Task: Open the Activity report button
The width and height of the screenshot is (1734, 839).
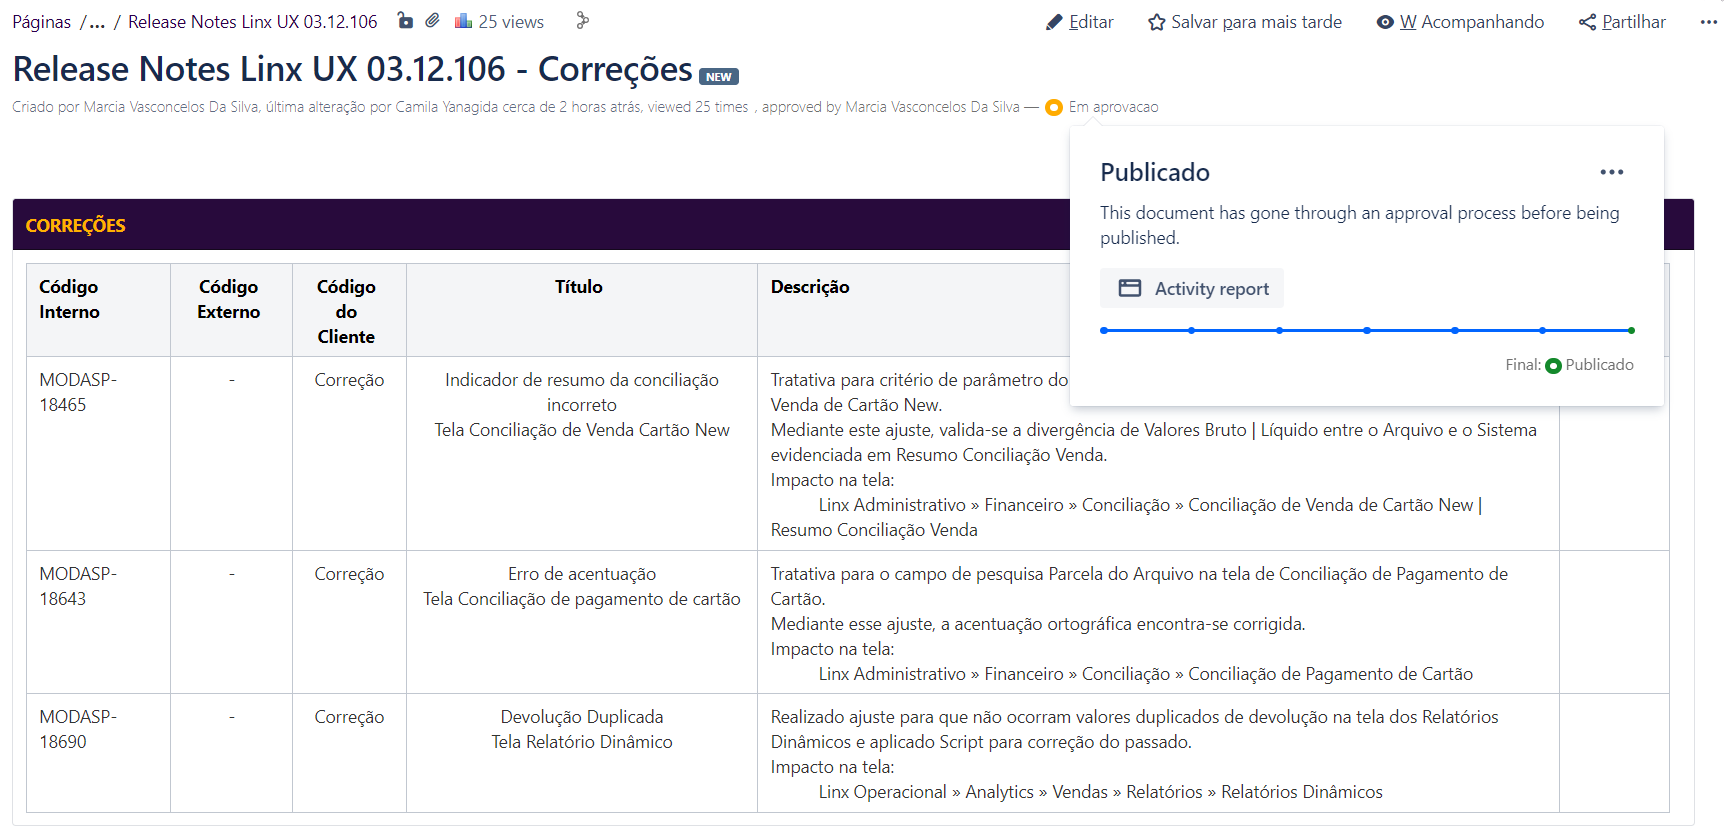Action: click(x=1192, y=288)
